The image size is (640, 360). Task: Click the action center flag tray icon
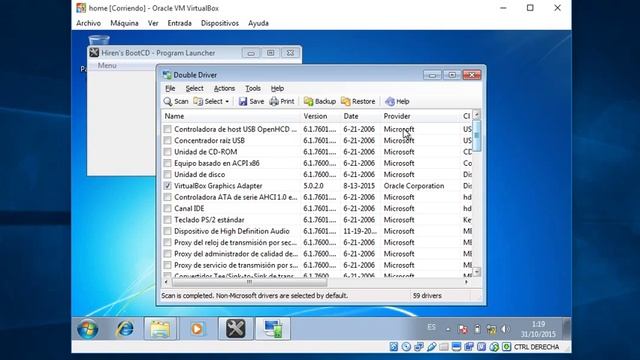463,329
